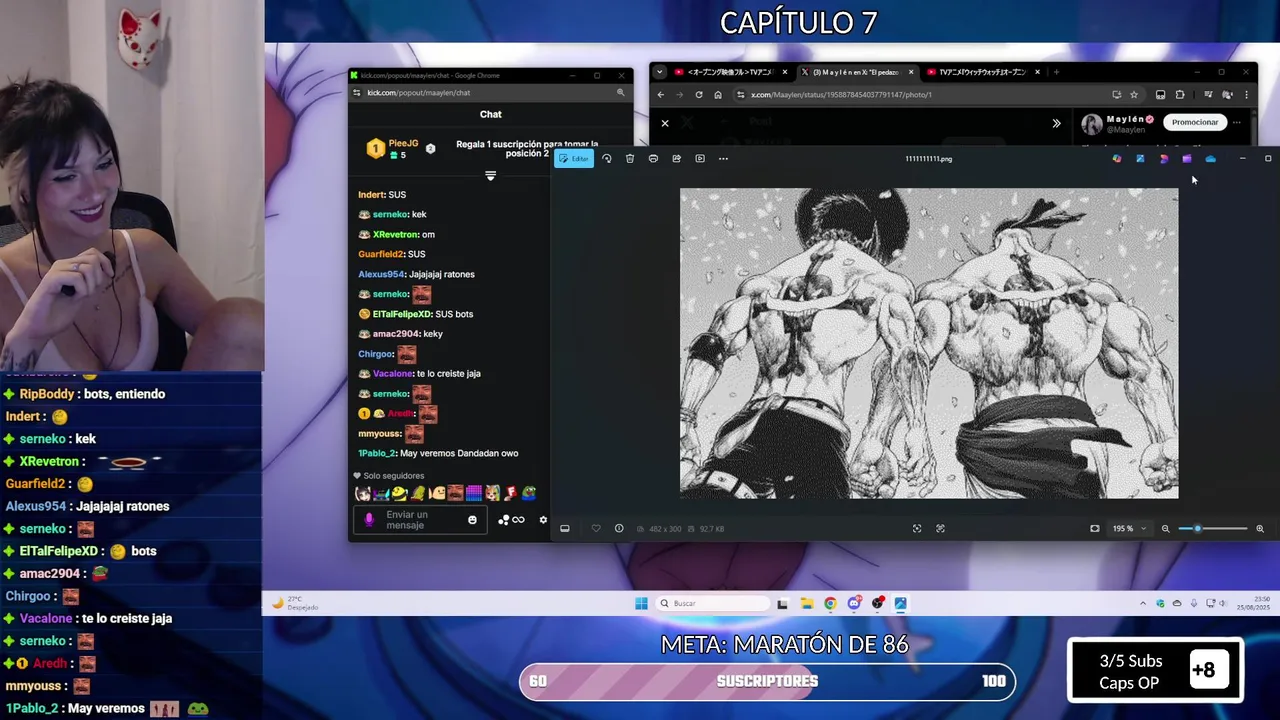Screen dimensions: 1280x720
Task: Click the home button in Chrome
Action: tap(717, 95)
